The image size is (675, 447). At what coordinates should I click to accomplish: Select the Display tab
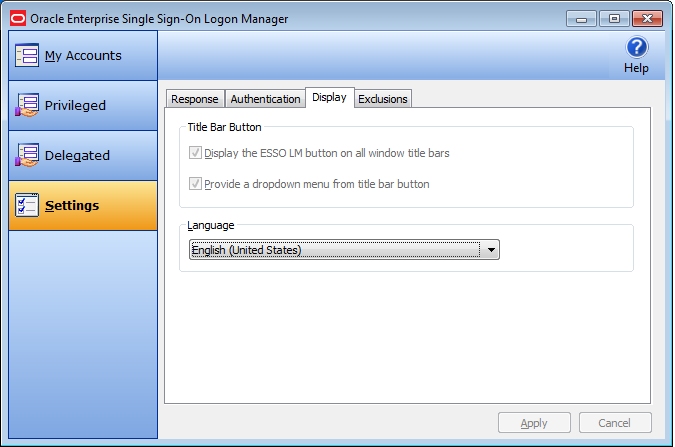329,97
